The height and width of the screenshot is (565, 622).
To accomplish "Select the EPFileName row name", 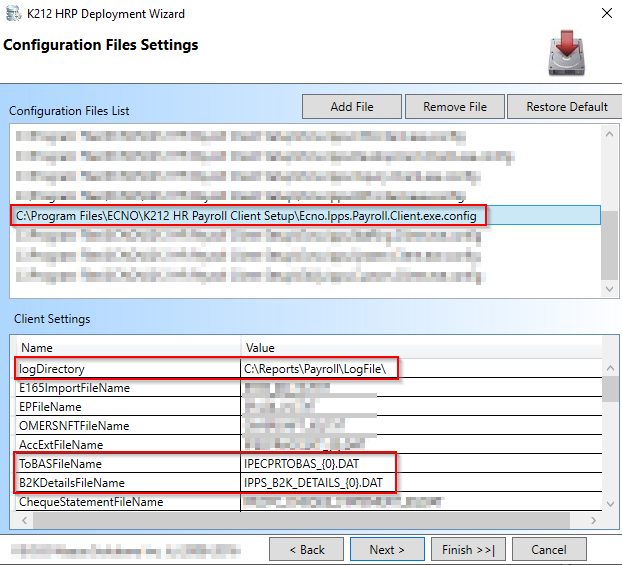I will click(128, 407).
